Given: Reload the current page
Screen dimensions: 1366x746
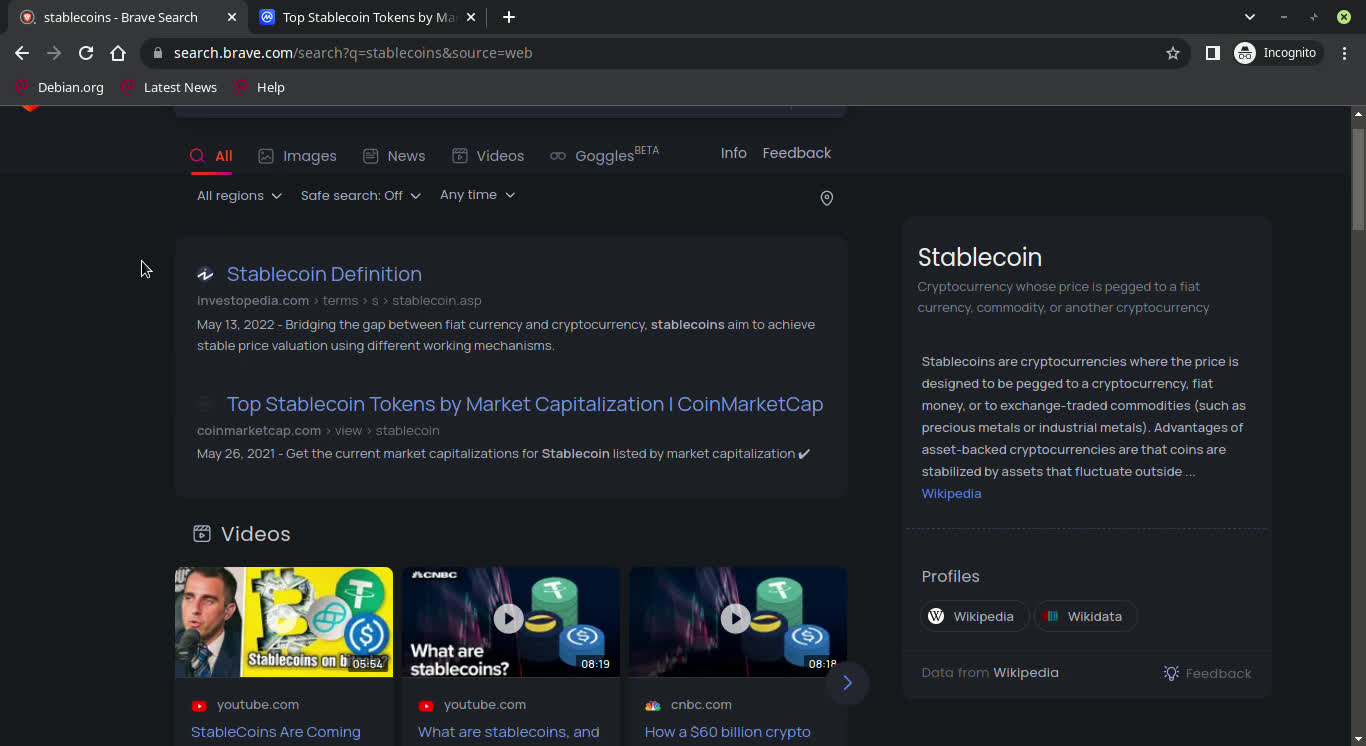Looking at the screenshot, I should [86, 53].
